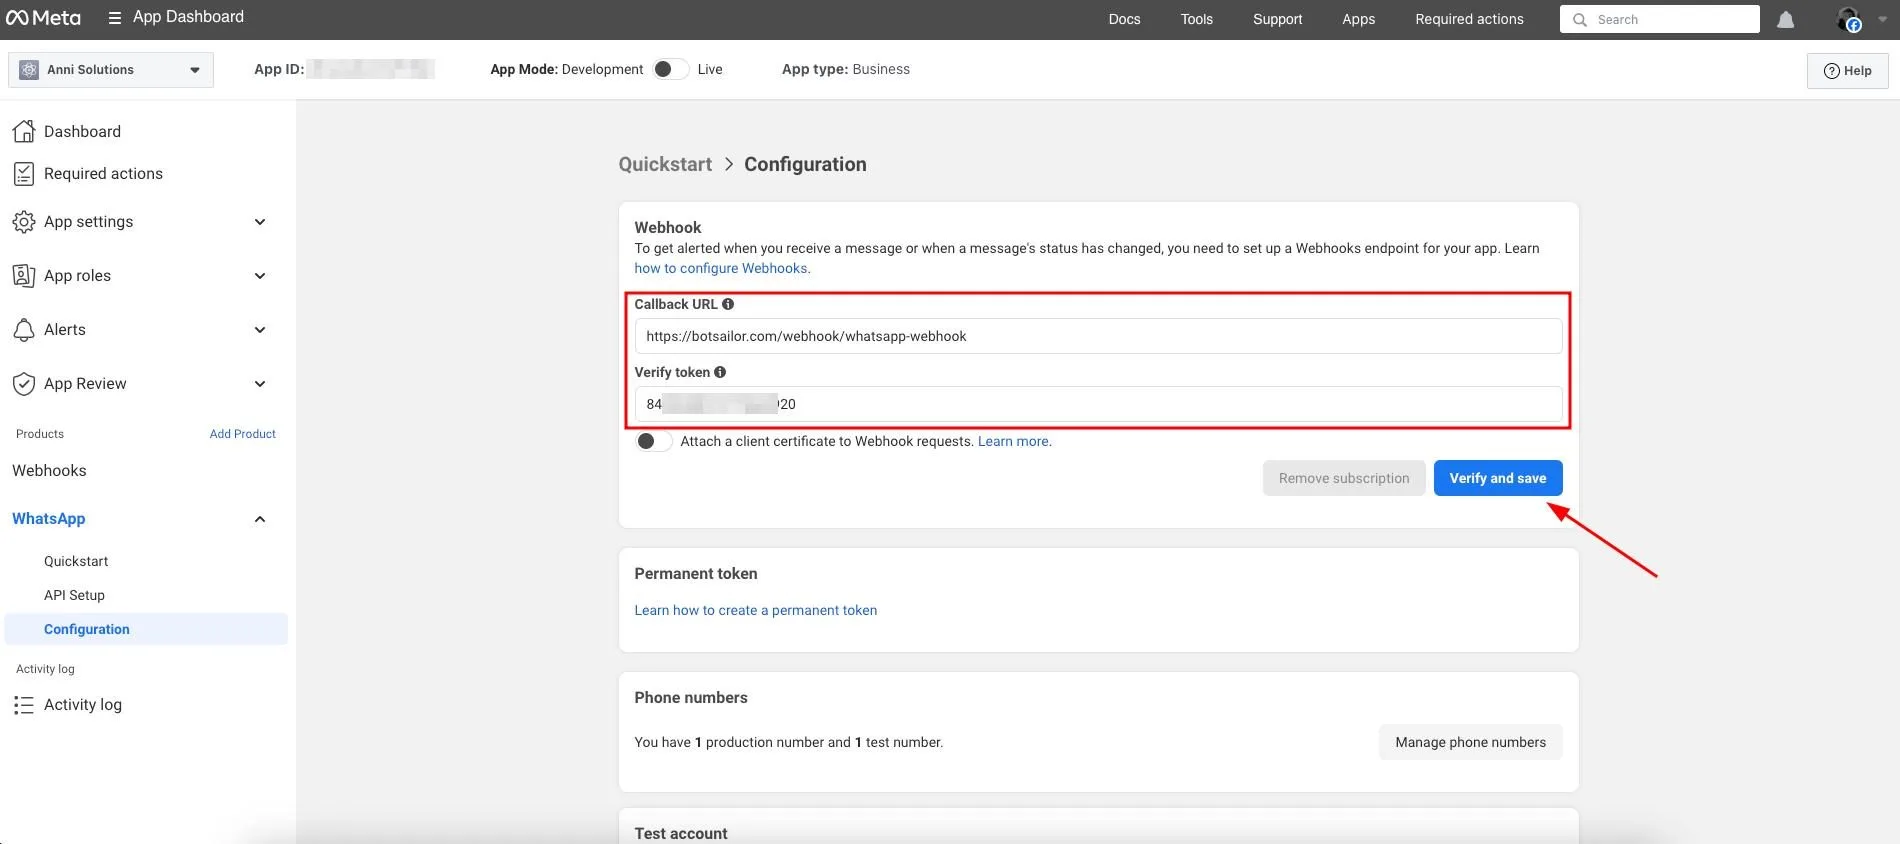Open the hamburger menu beside App Dashboard

pos(115,18)
